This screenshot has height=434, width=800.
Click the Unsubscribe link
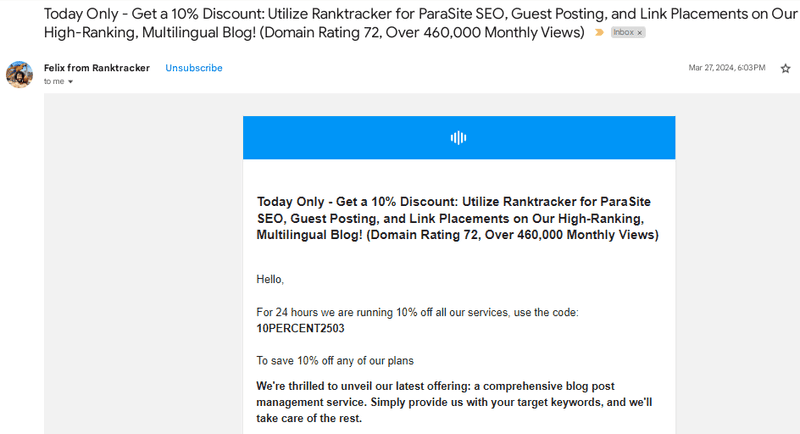(x=194, y=68)
